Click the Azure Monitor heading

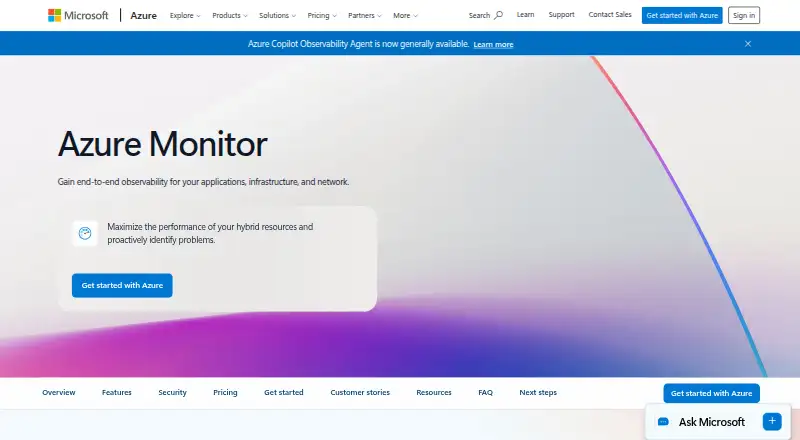click(x=162, y=144)
